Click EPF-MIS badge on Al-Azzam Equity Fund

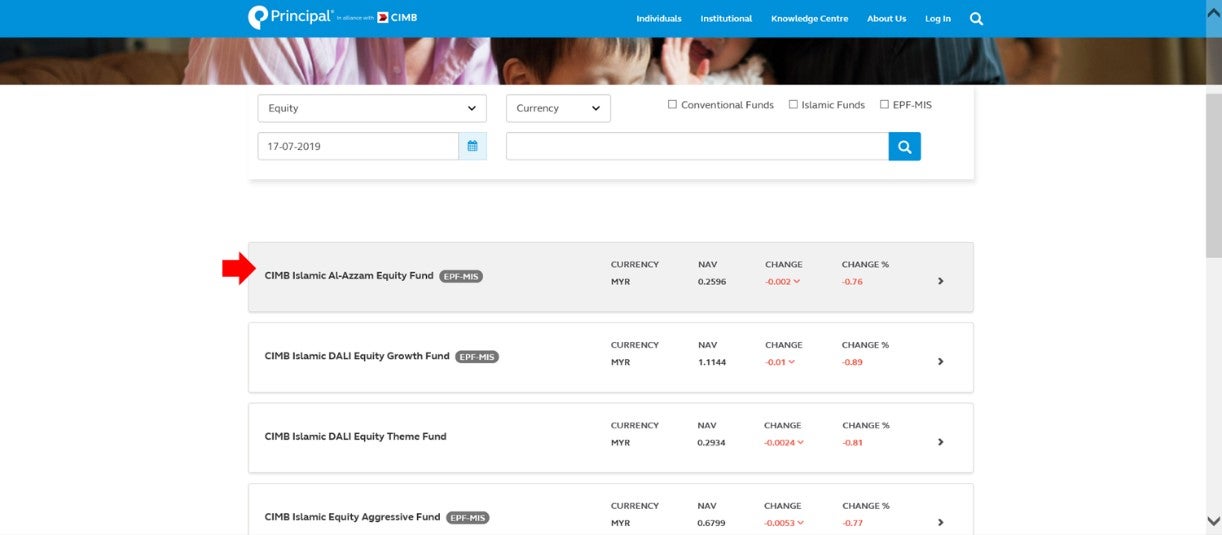click(461, 276)
